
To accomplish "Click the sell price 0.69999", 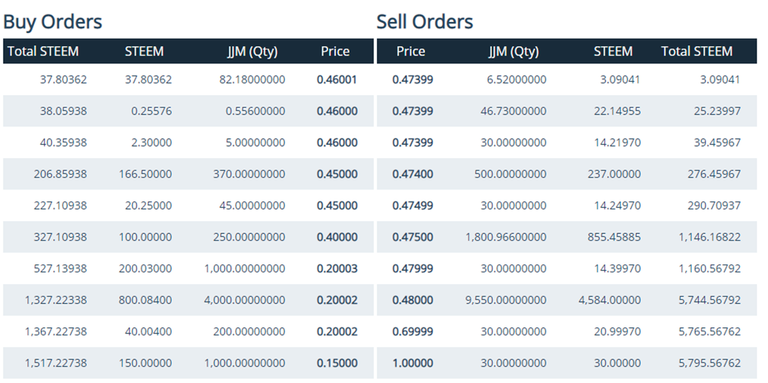I will tap(412, 332).
